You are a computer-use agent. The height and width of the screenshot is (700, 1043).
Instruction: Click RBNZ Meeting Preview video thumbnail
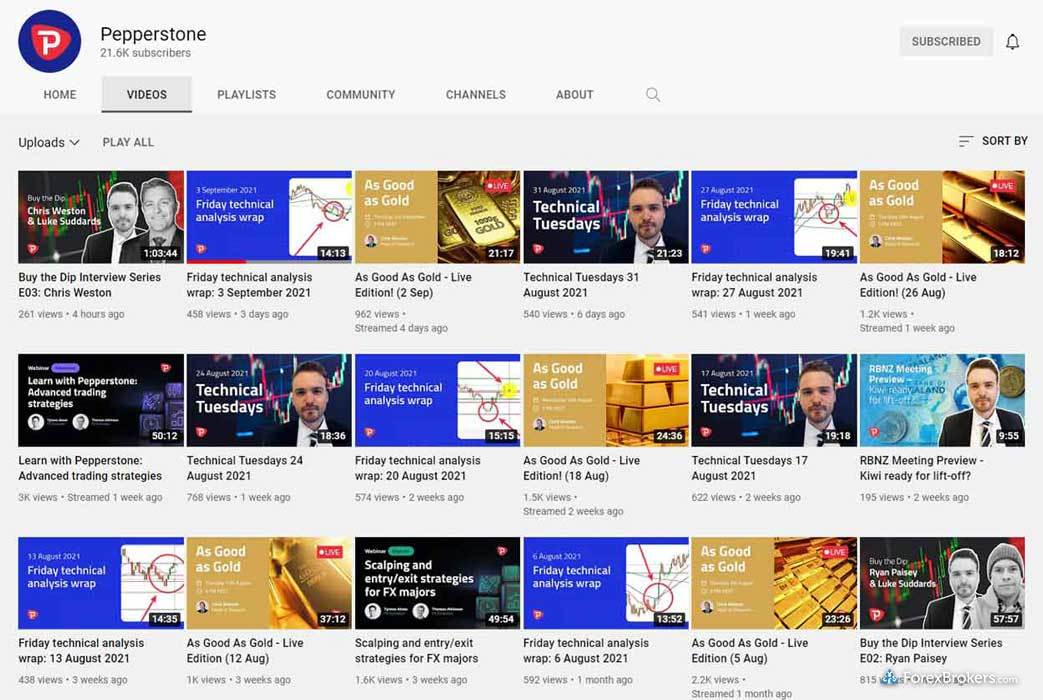click(x=941, y=400)
